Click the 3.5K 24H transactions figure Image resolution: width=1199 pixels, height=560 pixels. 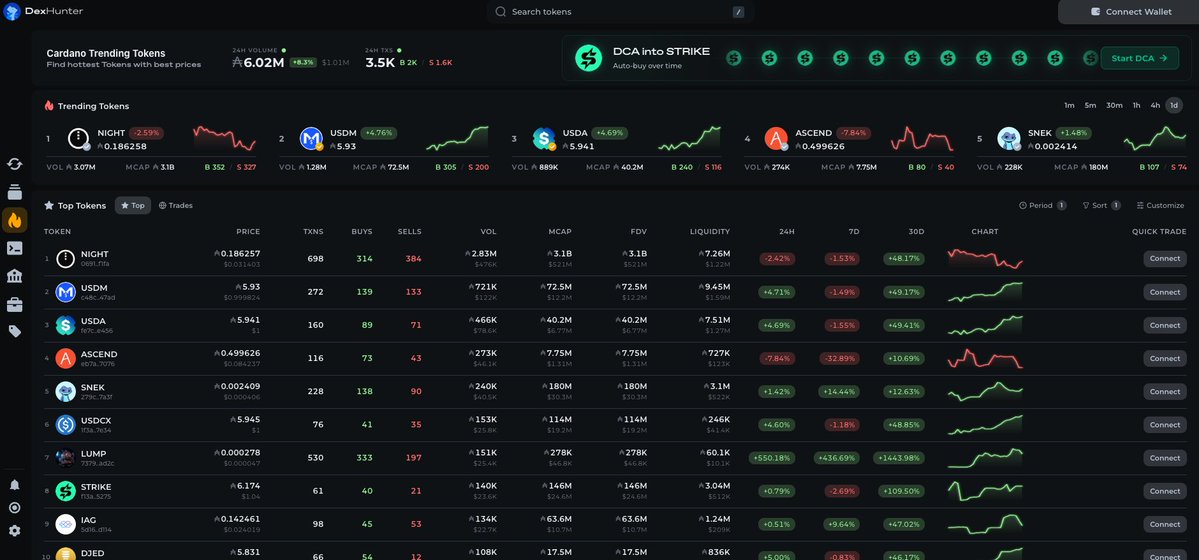point(380,63)
